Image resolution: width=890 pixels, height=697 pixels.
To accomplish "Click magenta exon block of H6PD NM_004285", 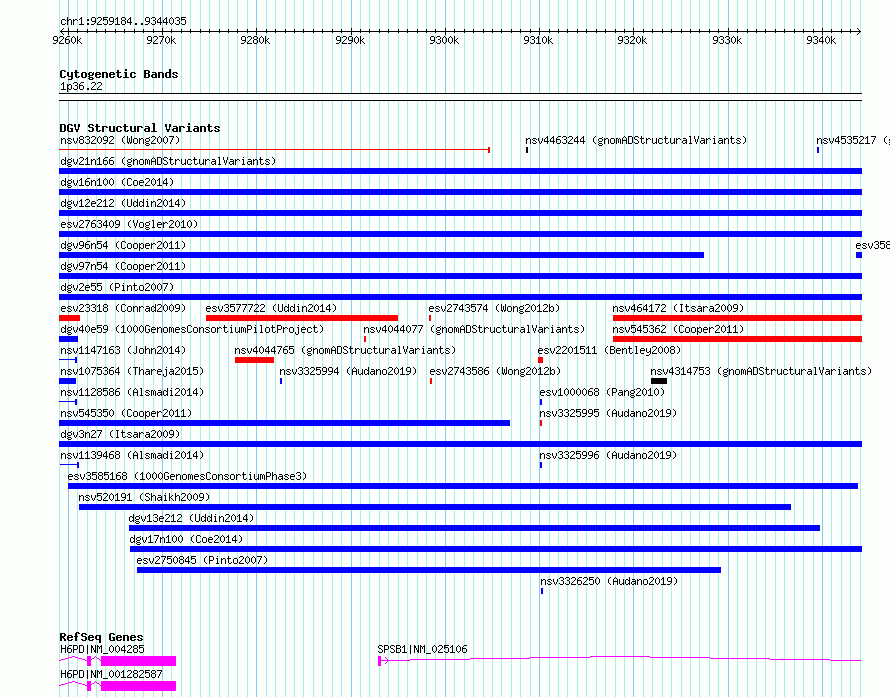I will point(138,661).
